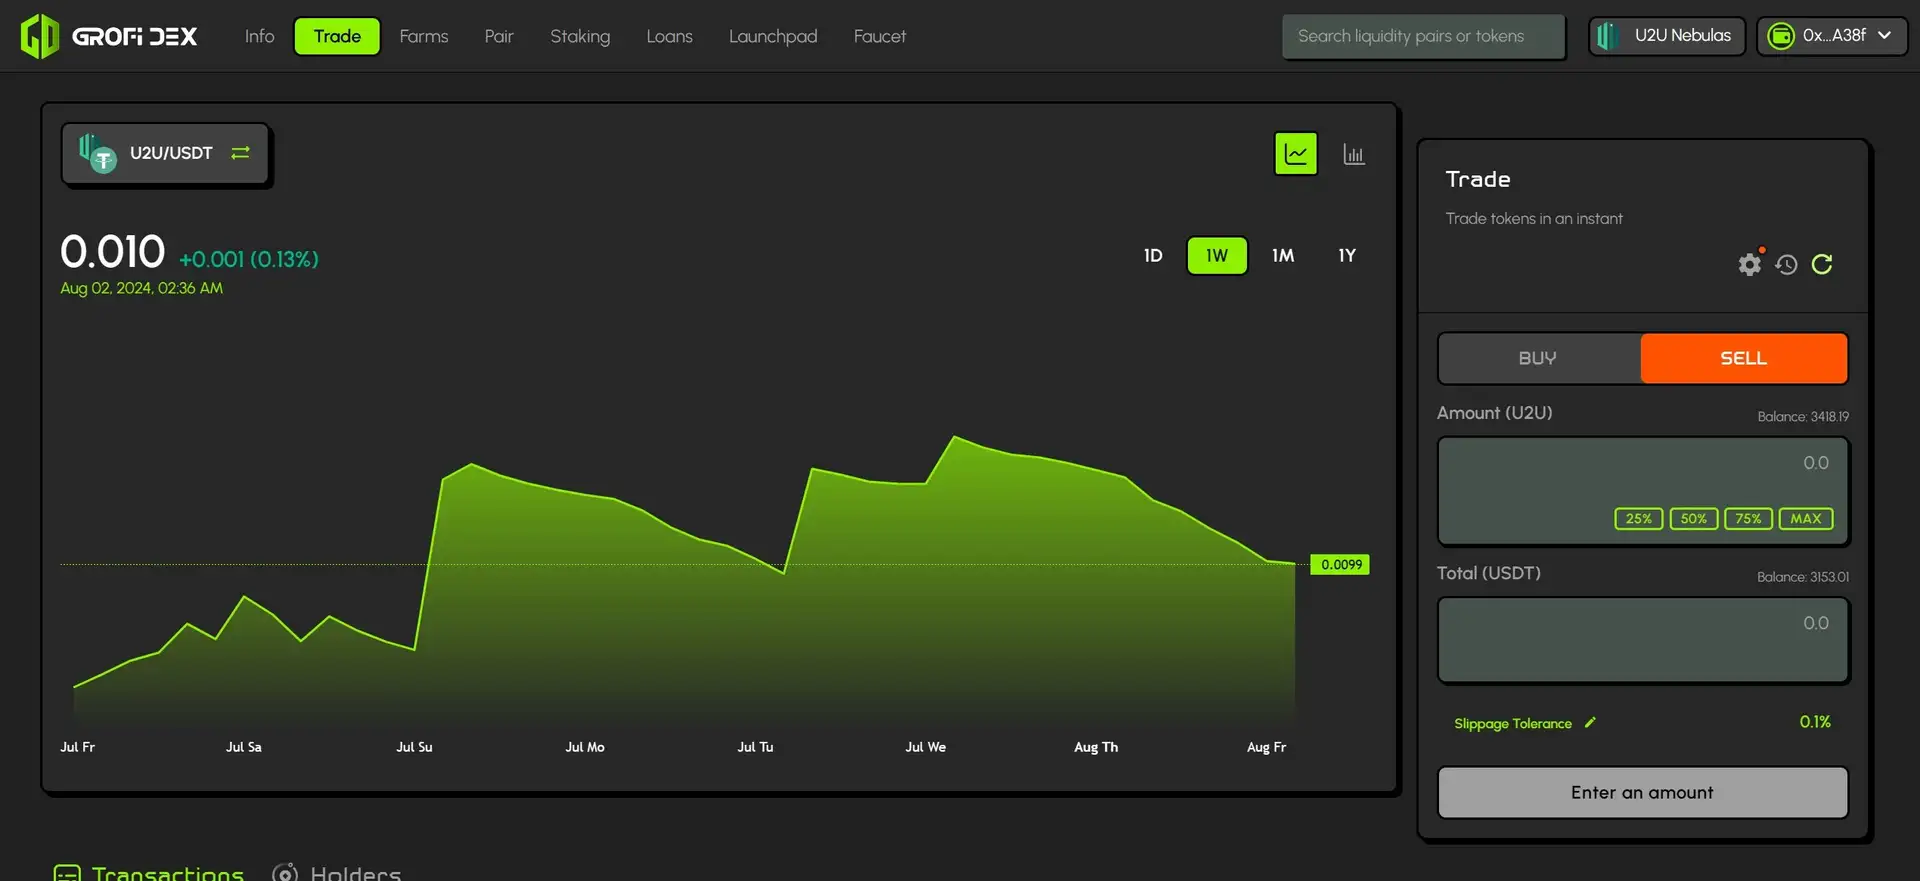Focus the search liquidity pairs field
1920x881 pixels.
(x=1423, y=36)
